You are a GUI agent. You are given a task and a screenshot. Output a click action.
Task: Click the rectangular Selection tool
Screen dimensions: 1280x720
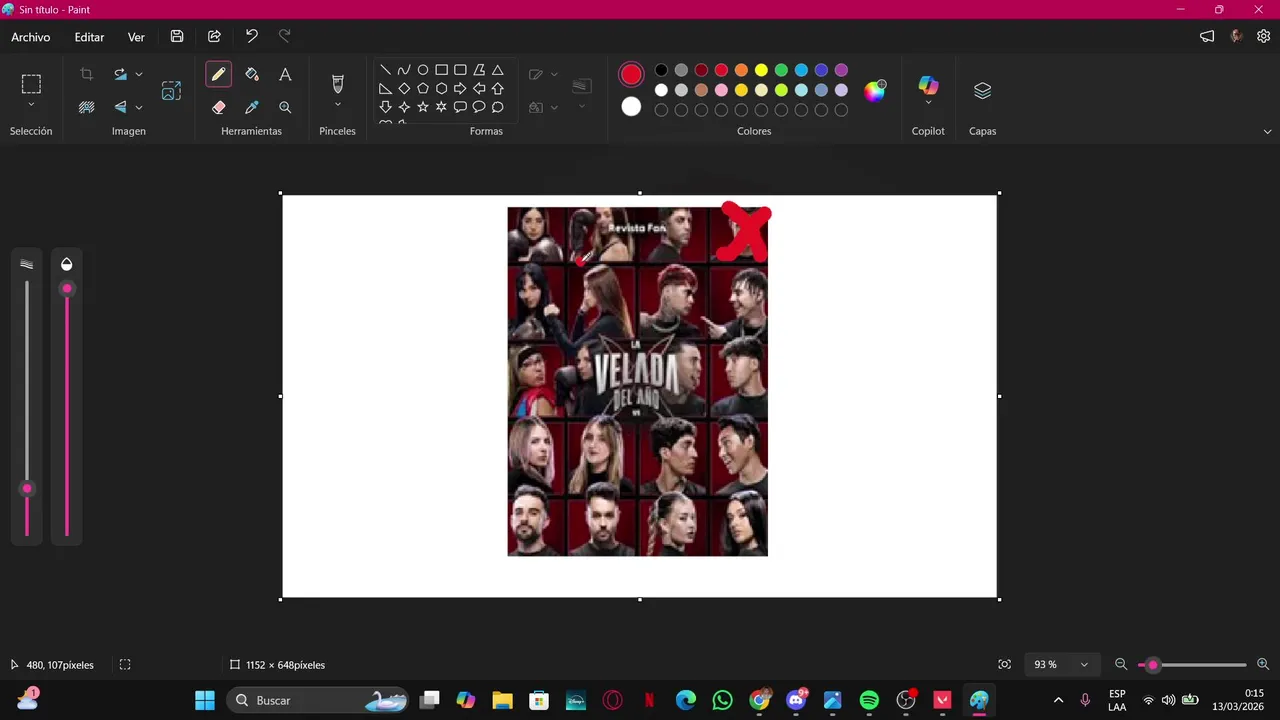(x=31, y=84)
